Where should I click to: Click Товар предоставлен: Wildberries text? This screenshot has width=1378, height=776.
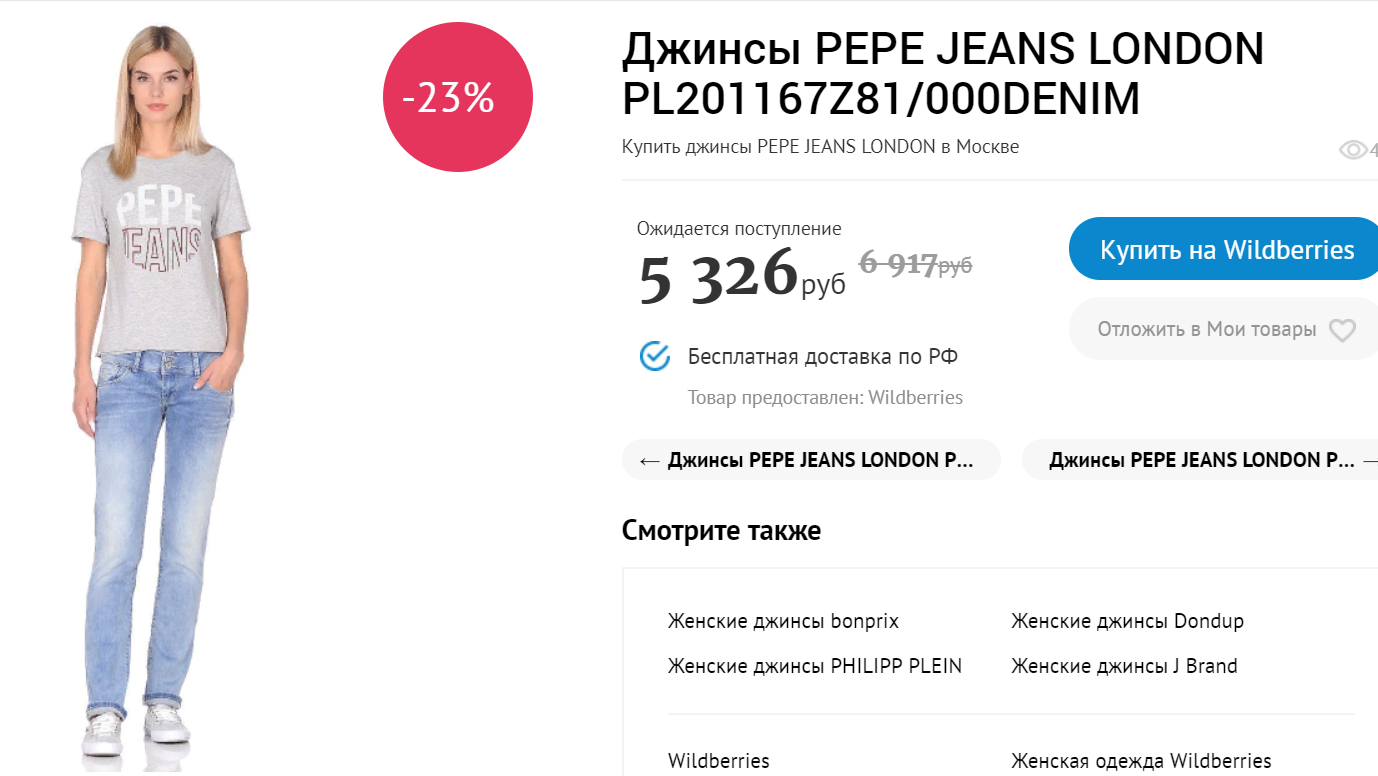click(825, 397)
